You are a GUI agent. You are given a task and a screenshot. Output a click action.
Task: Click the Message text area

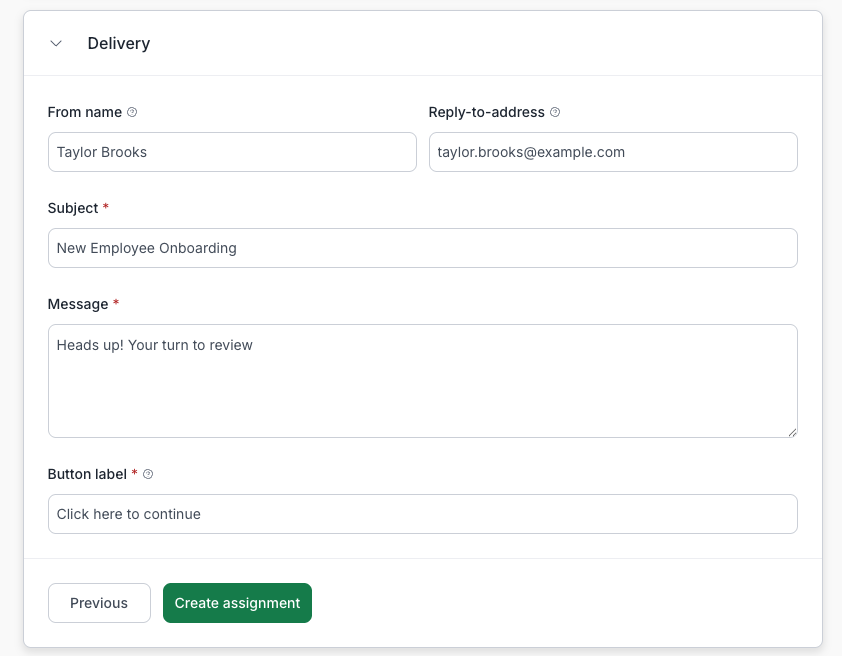pos(422,380)
